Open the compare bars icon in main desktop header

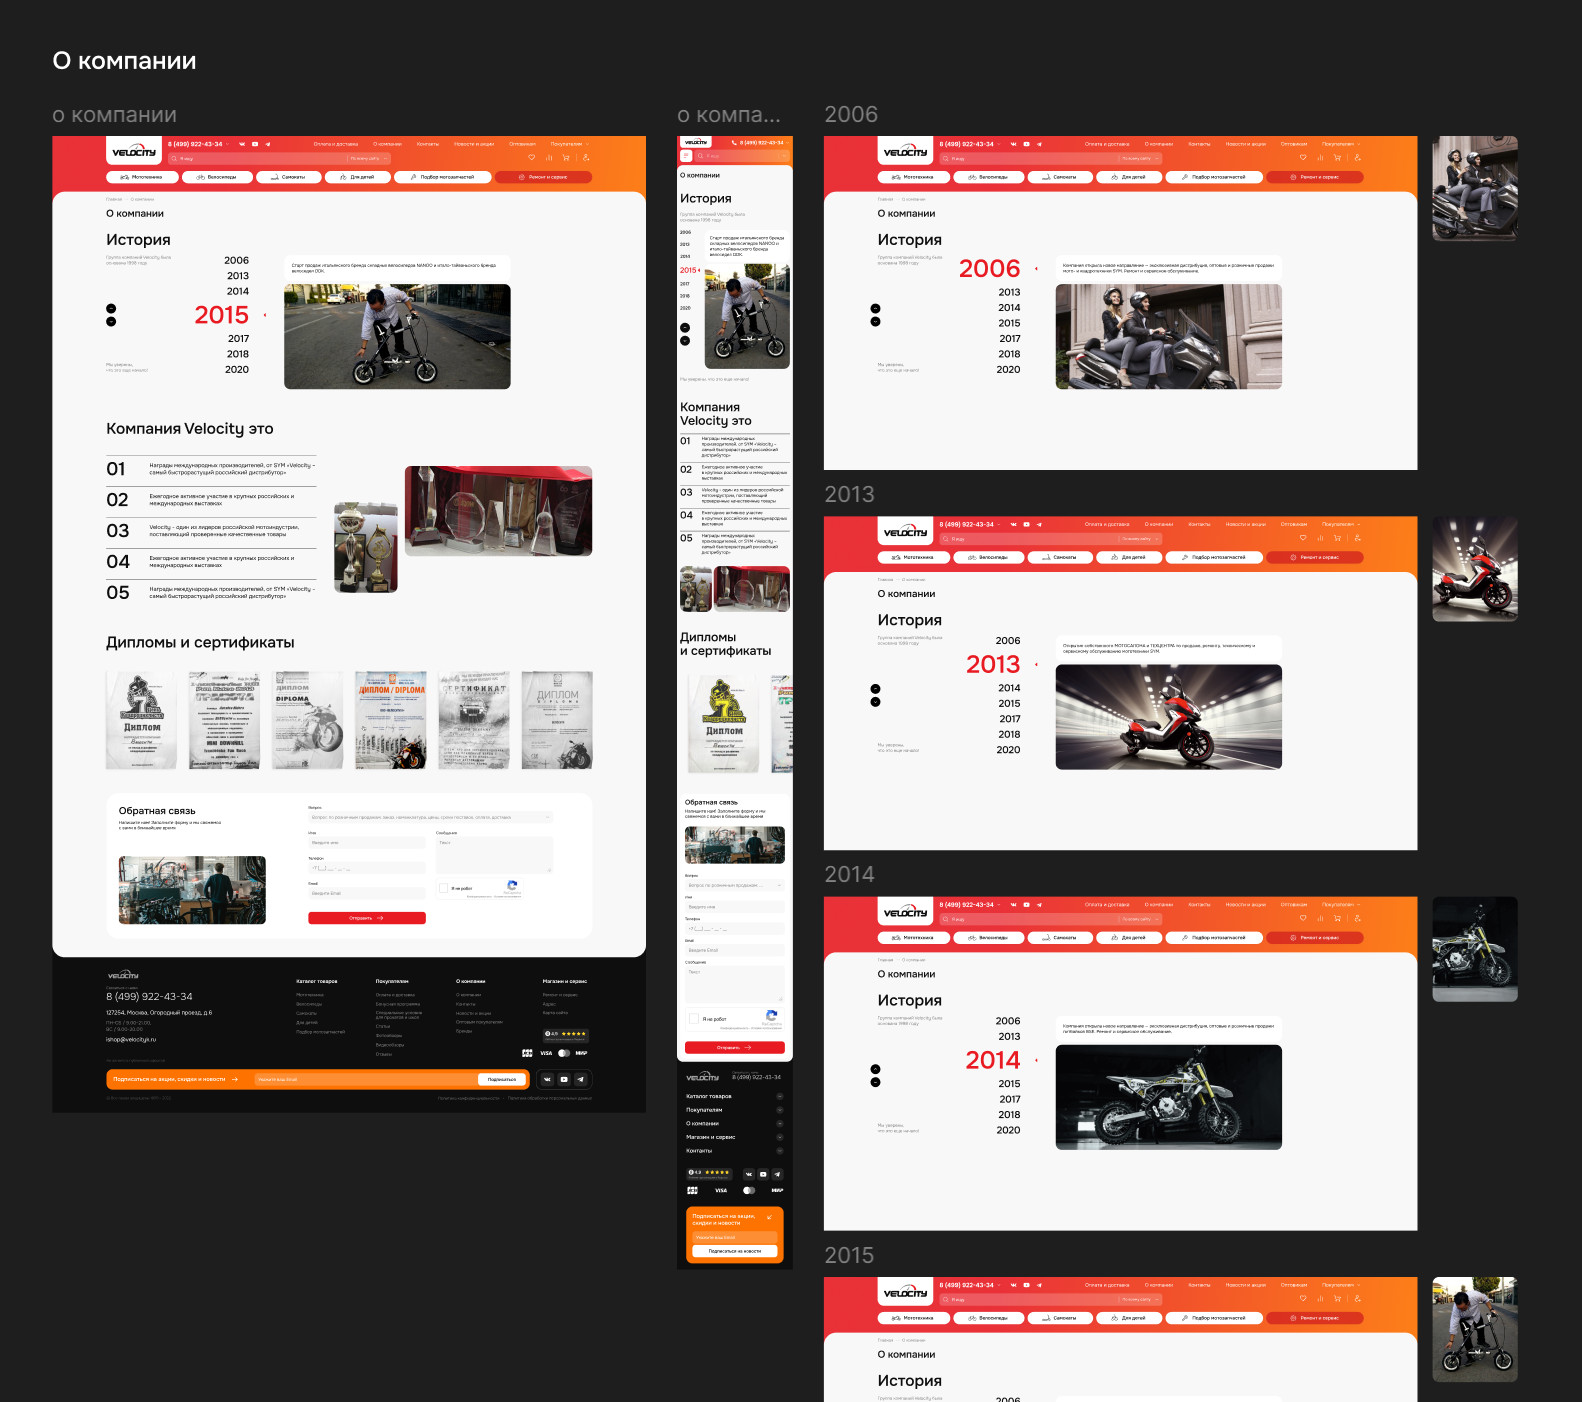pos(549,157)
